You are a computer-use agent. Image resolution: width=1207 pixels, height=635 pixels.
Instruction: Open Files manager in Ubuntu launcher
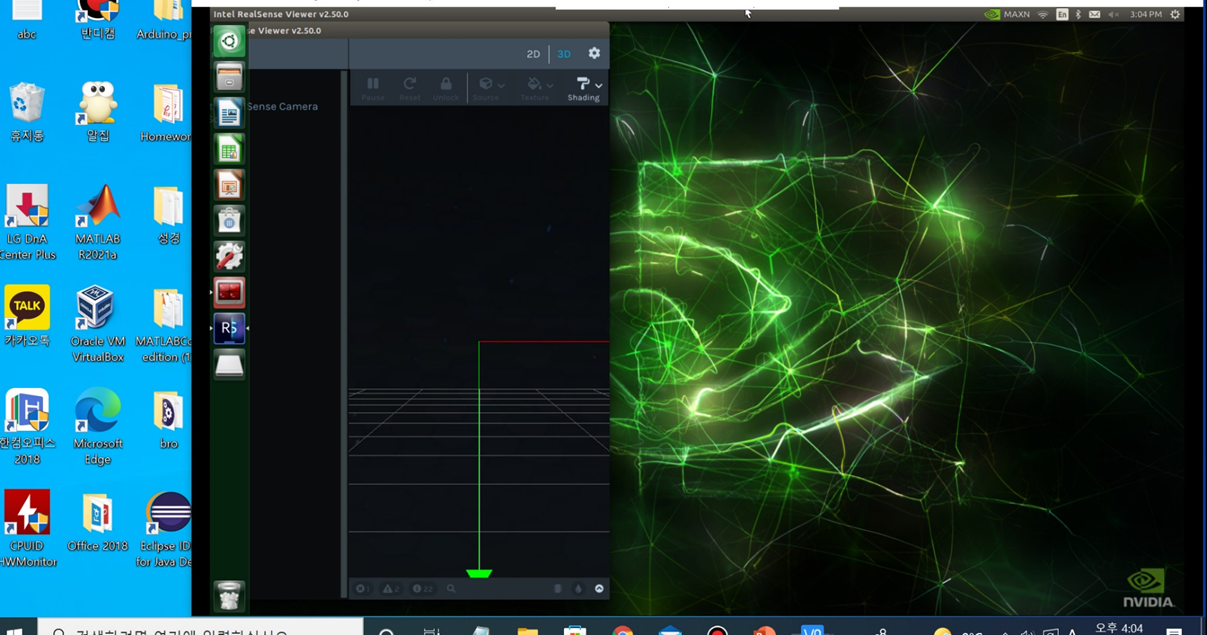(x=229, y=77)
